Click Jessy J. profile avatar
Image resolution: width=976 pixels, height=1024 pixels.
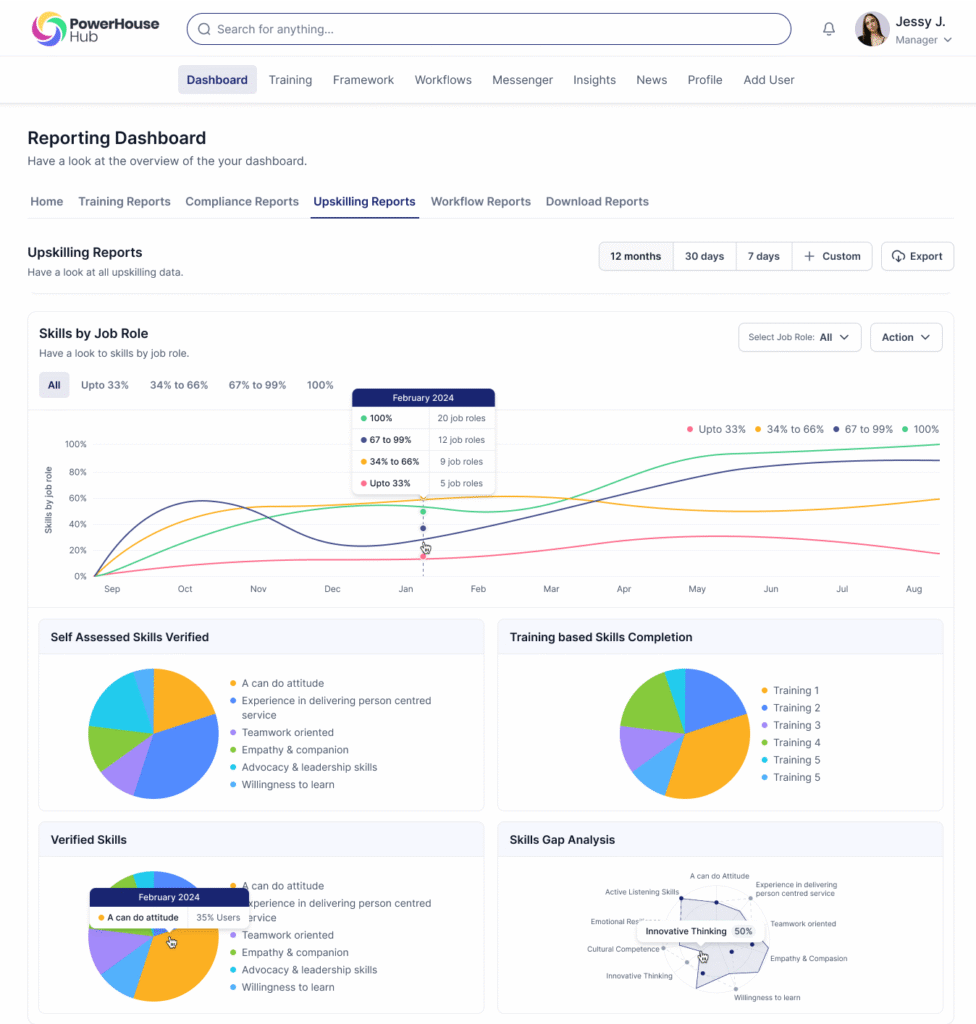(x=872, y=29)
